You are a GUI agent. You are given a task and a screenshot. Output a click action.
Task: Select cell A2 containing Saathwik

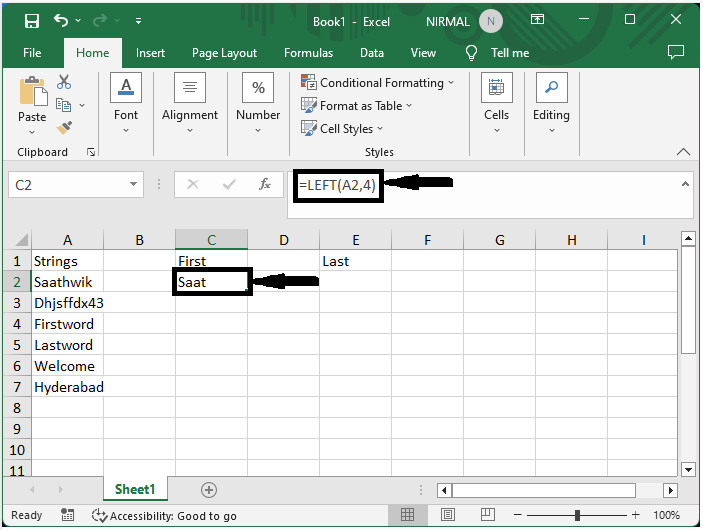tap(67, 282)
